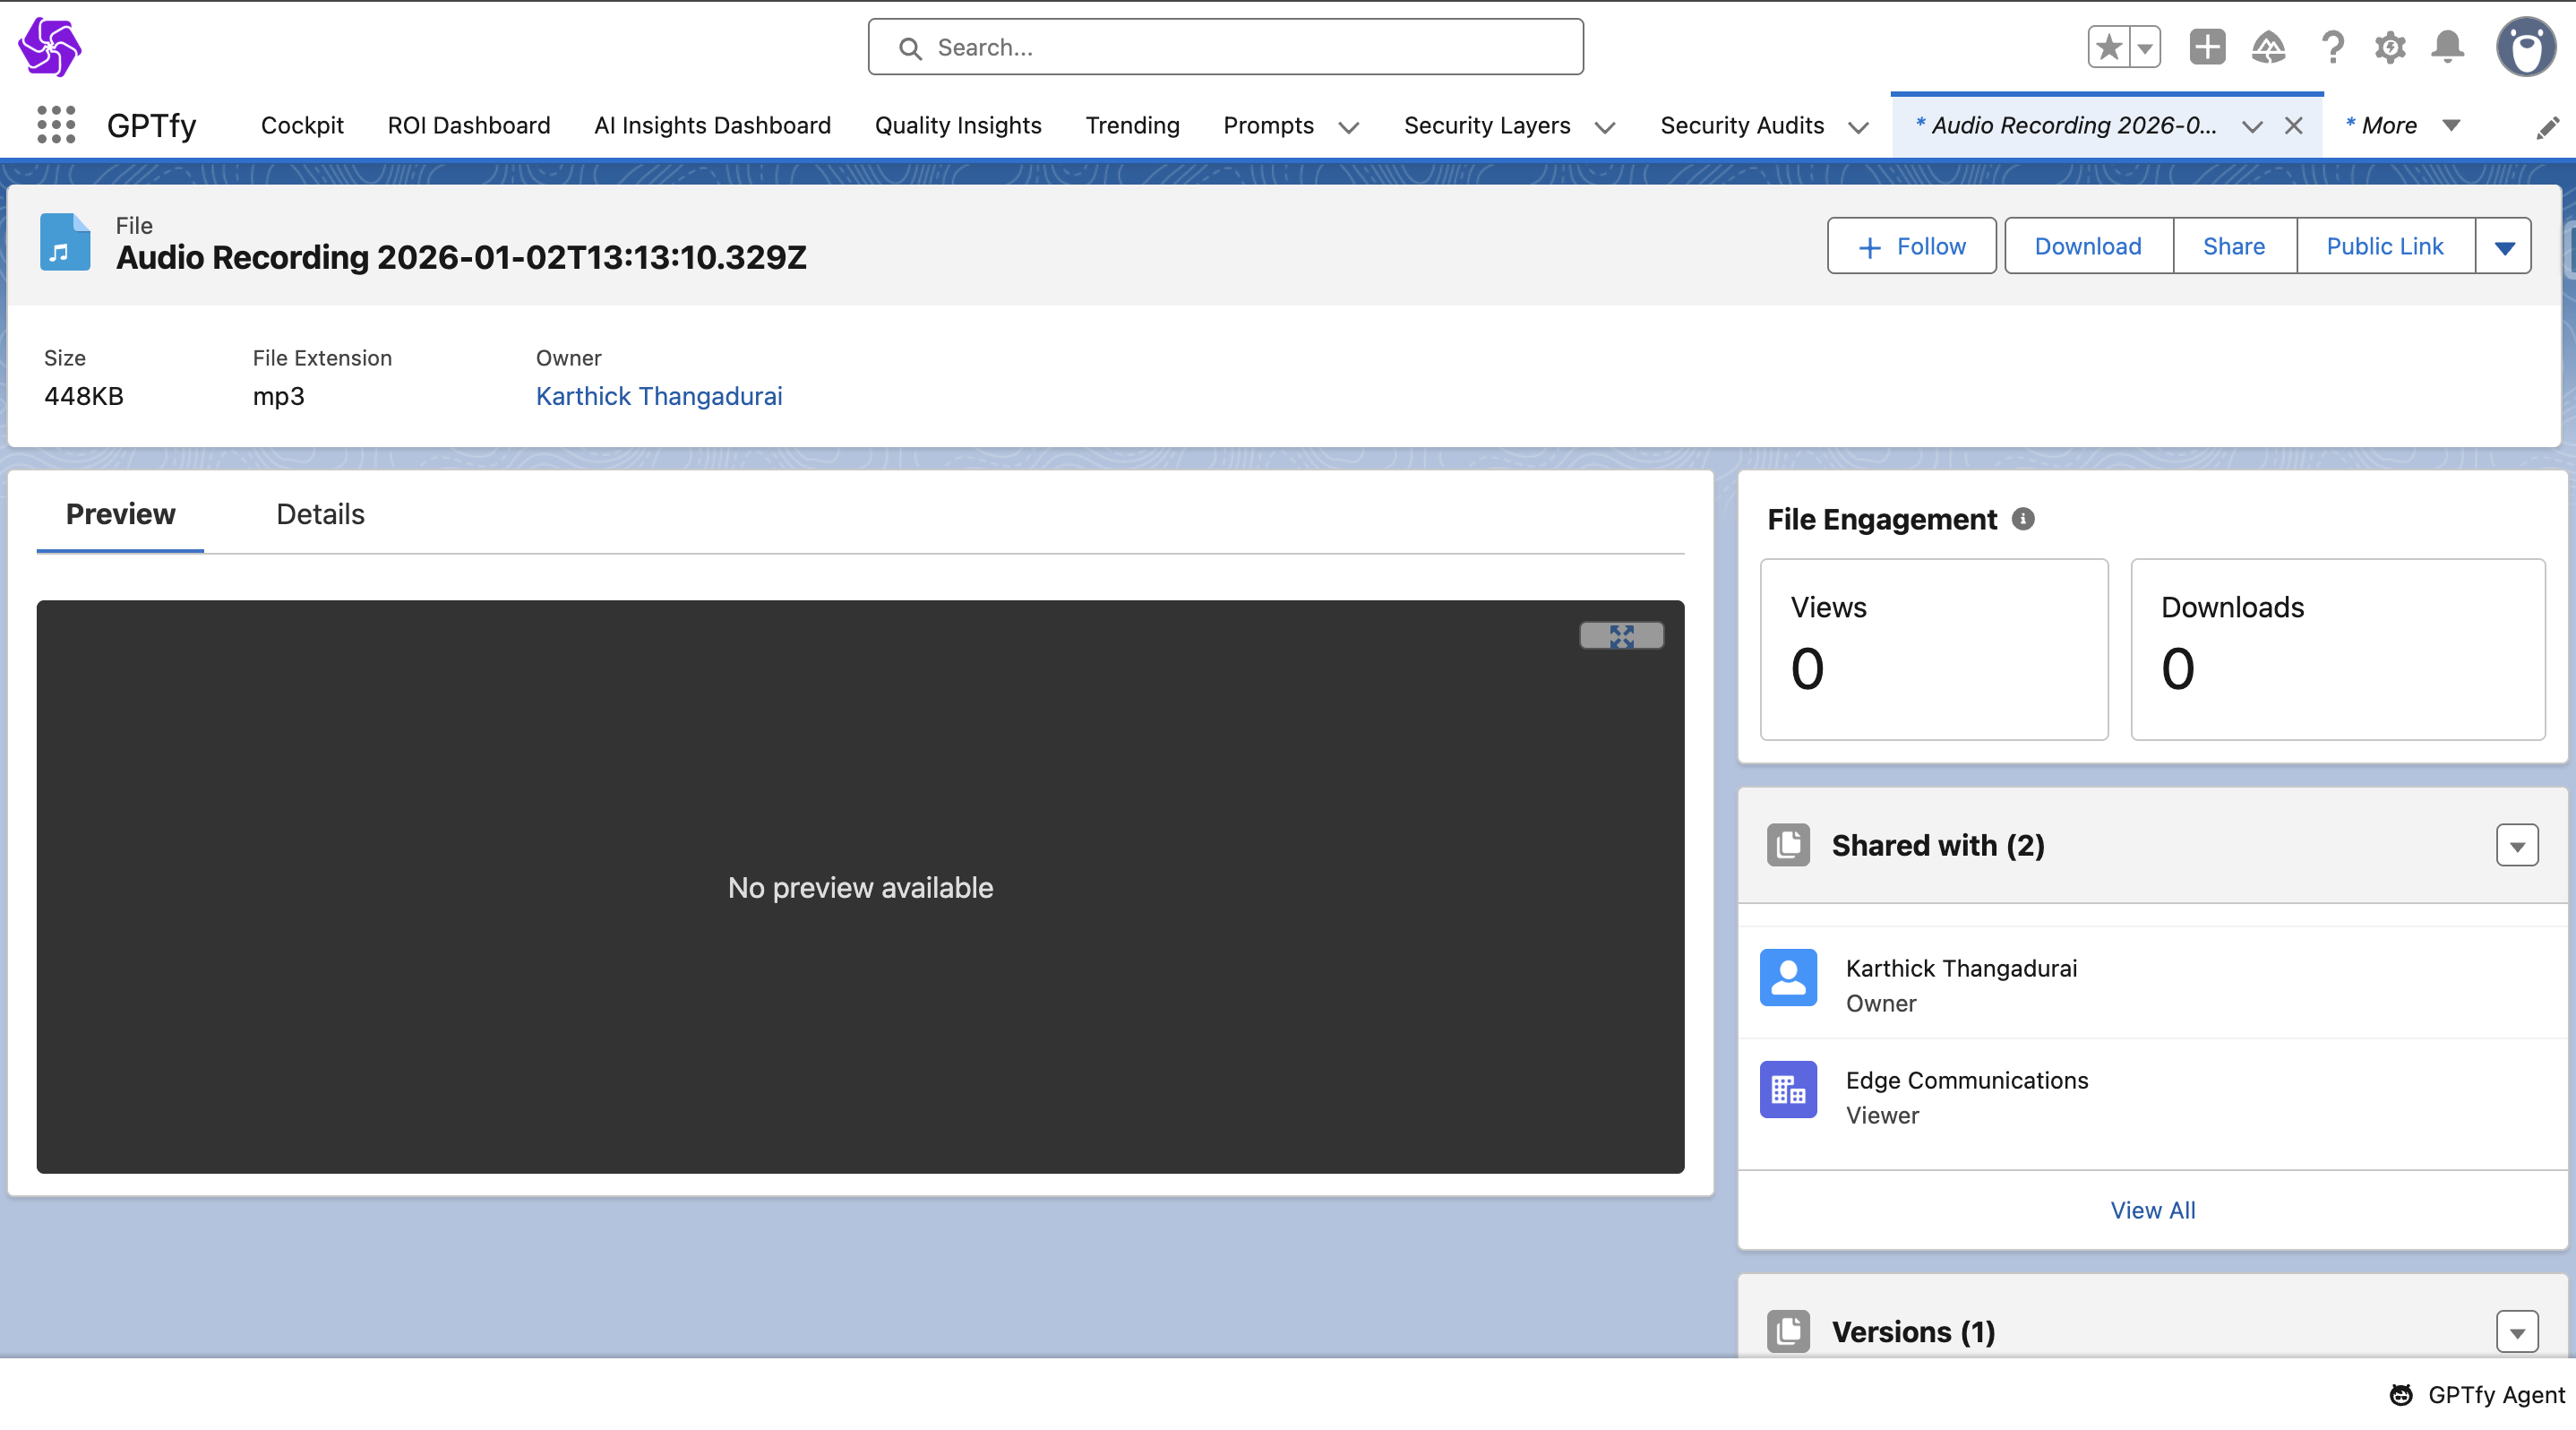Screen dimensions: 2576x1430
Task: Edit navigation with pencil icon
Action: coord(2548,127)
